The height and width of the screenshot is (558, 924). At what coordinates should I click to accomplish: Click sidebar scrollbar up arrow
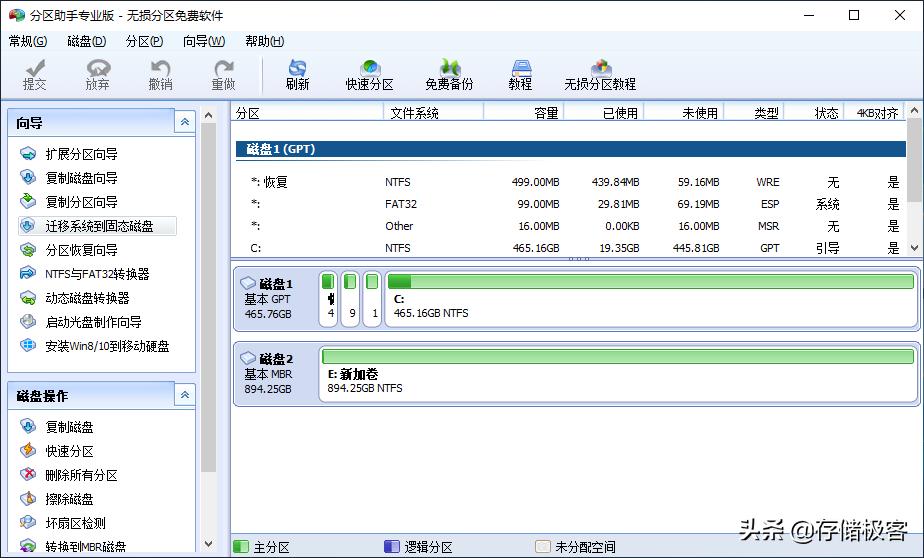[209, 115]
